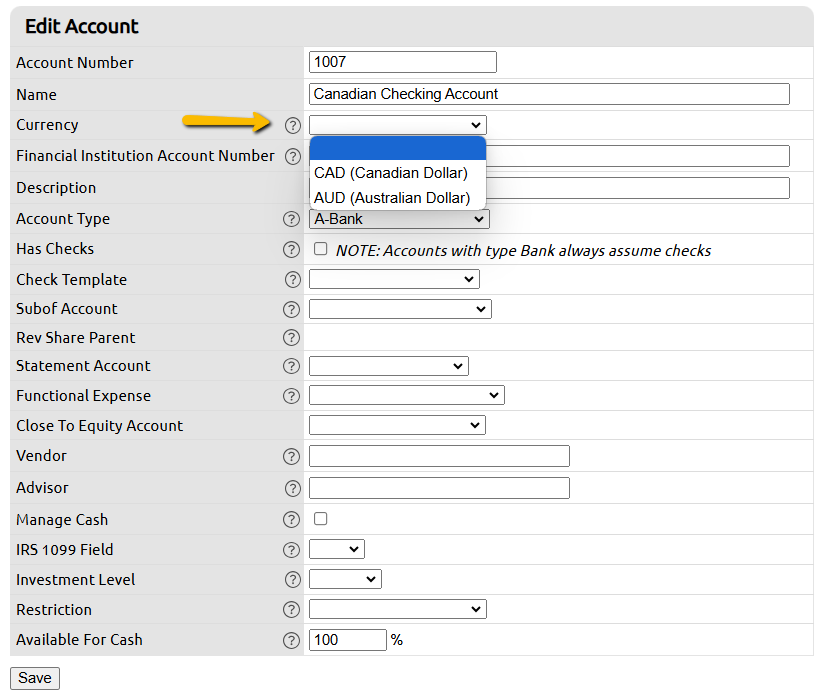Image resolution: width=816 pixels, height=700 pixels.
Task: Open the Description help icon
Action: click(291, 188)
